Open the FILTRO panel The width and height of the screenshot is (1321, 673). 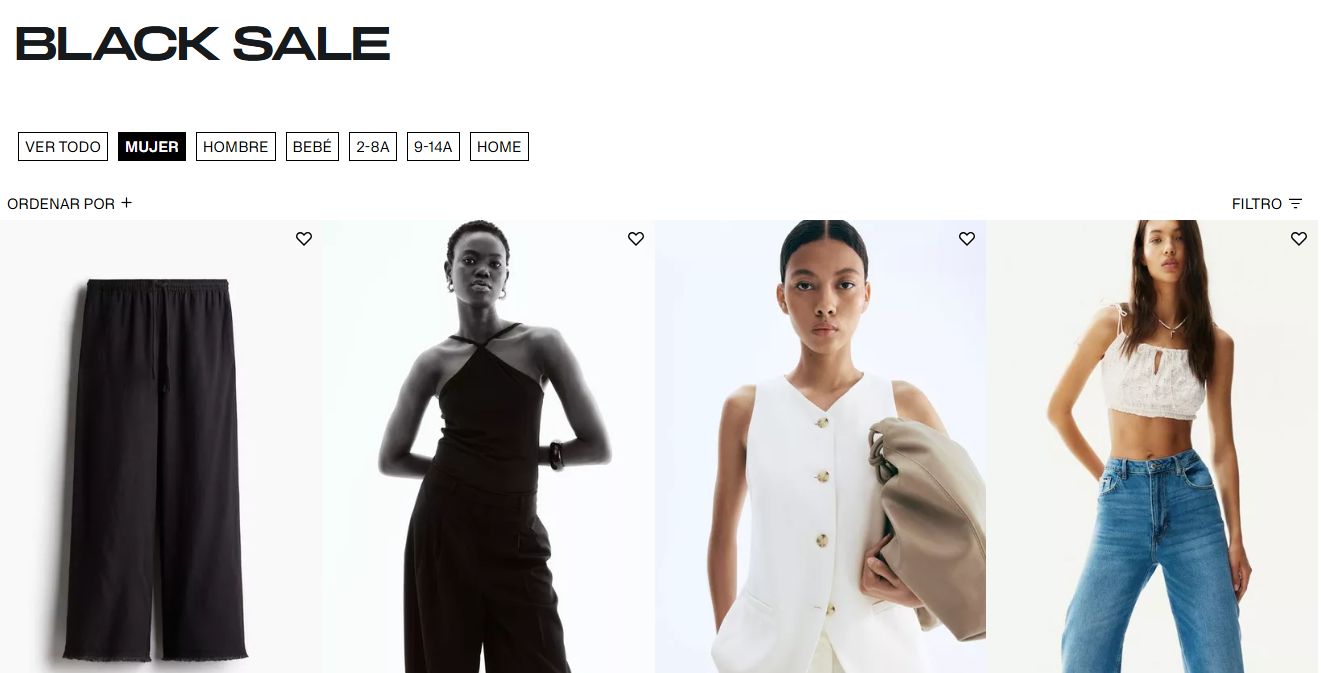pyautogui.click(x=1267, y=204)
